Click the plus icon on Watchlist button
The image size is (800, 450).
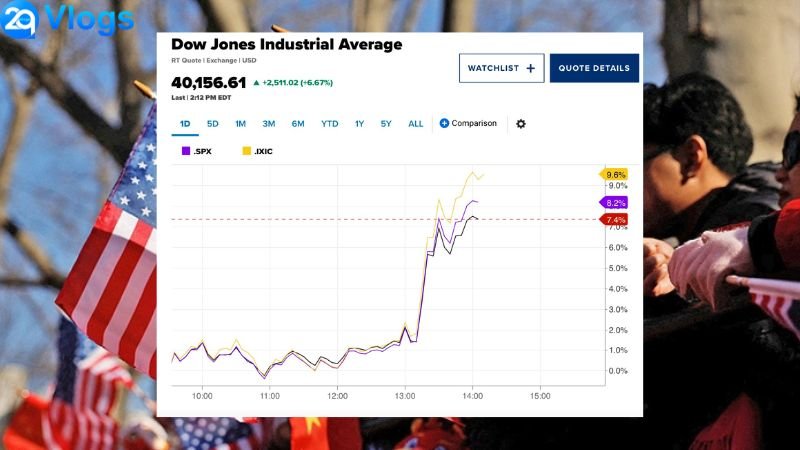click(531, 68)
